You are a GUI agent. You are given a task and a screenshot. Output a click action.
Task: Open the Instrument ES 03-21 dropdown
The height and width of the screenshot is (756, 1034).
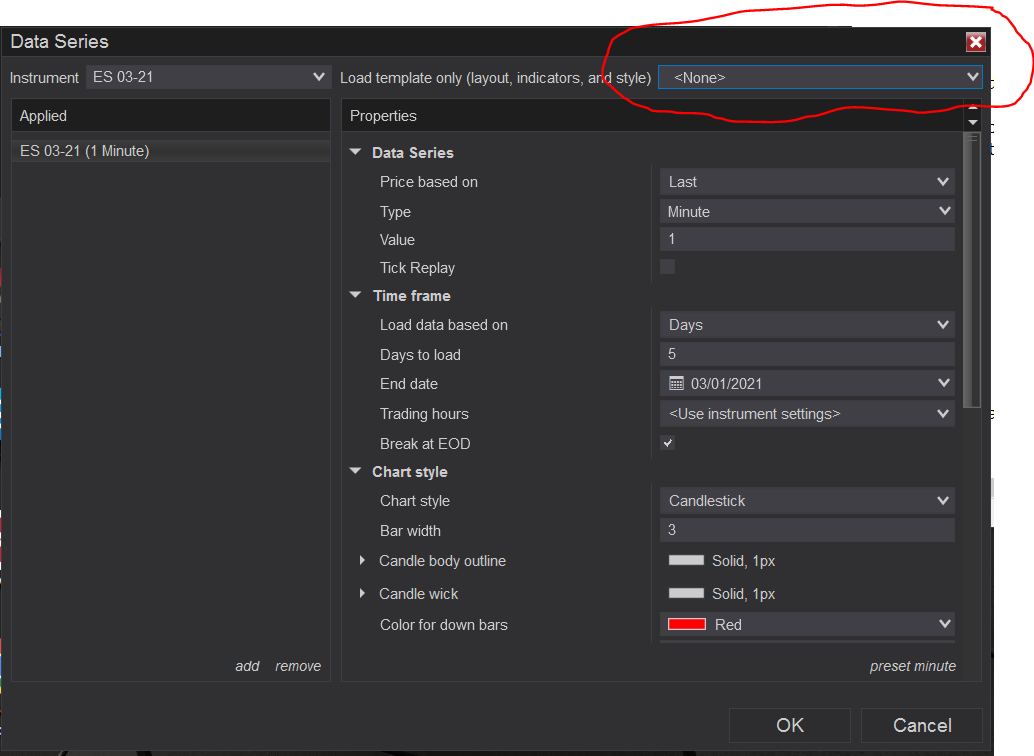(x=208, y=77)
